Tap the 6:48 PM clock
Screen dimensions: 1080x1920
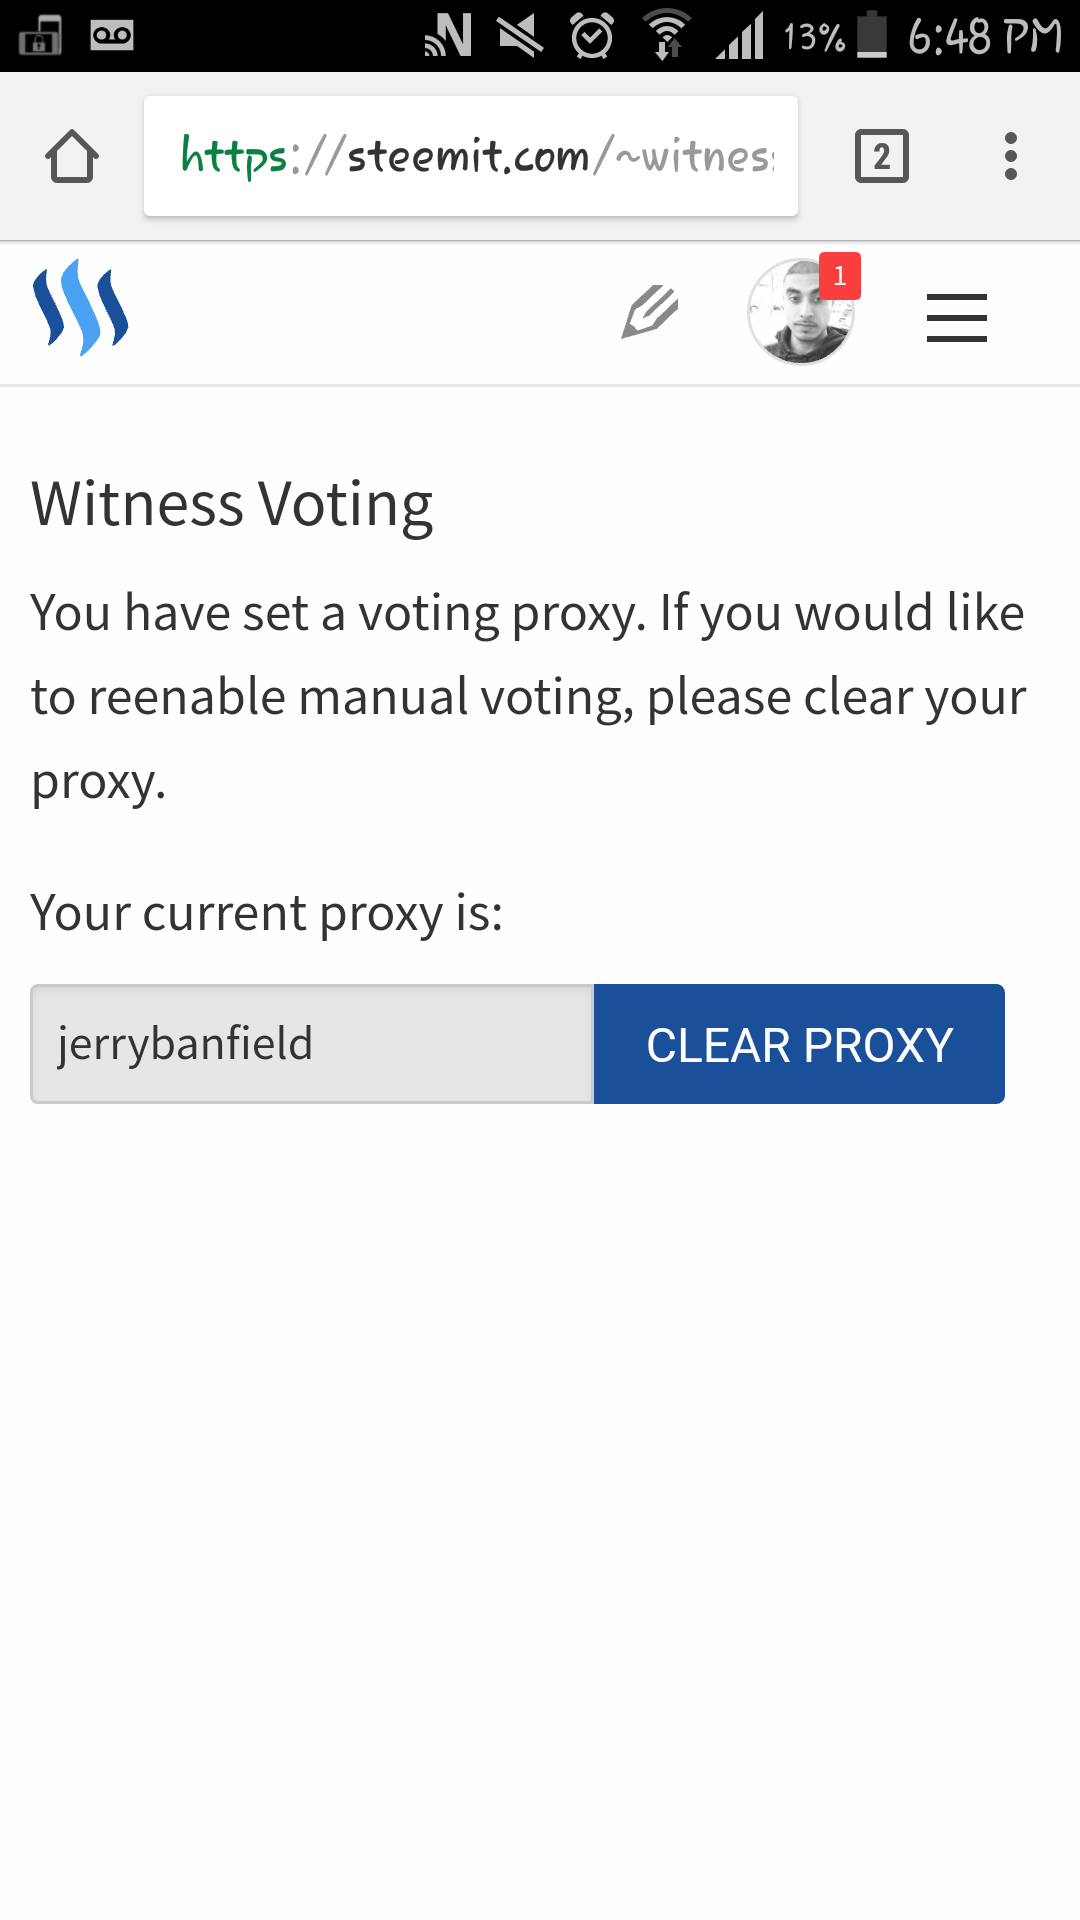coord(985,37)
